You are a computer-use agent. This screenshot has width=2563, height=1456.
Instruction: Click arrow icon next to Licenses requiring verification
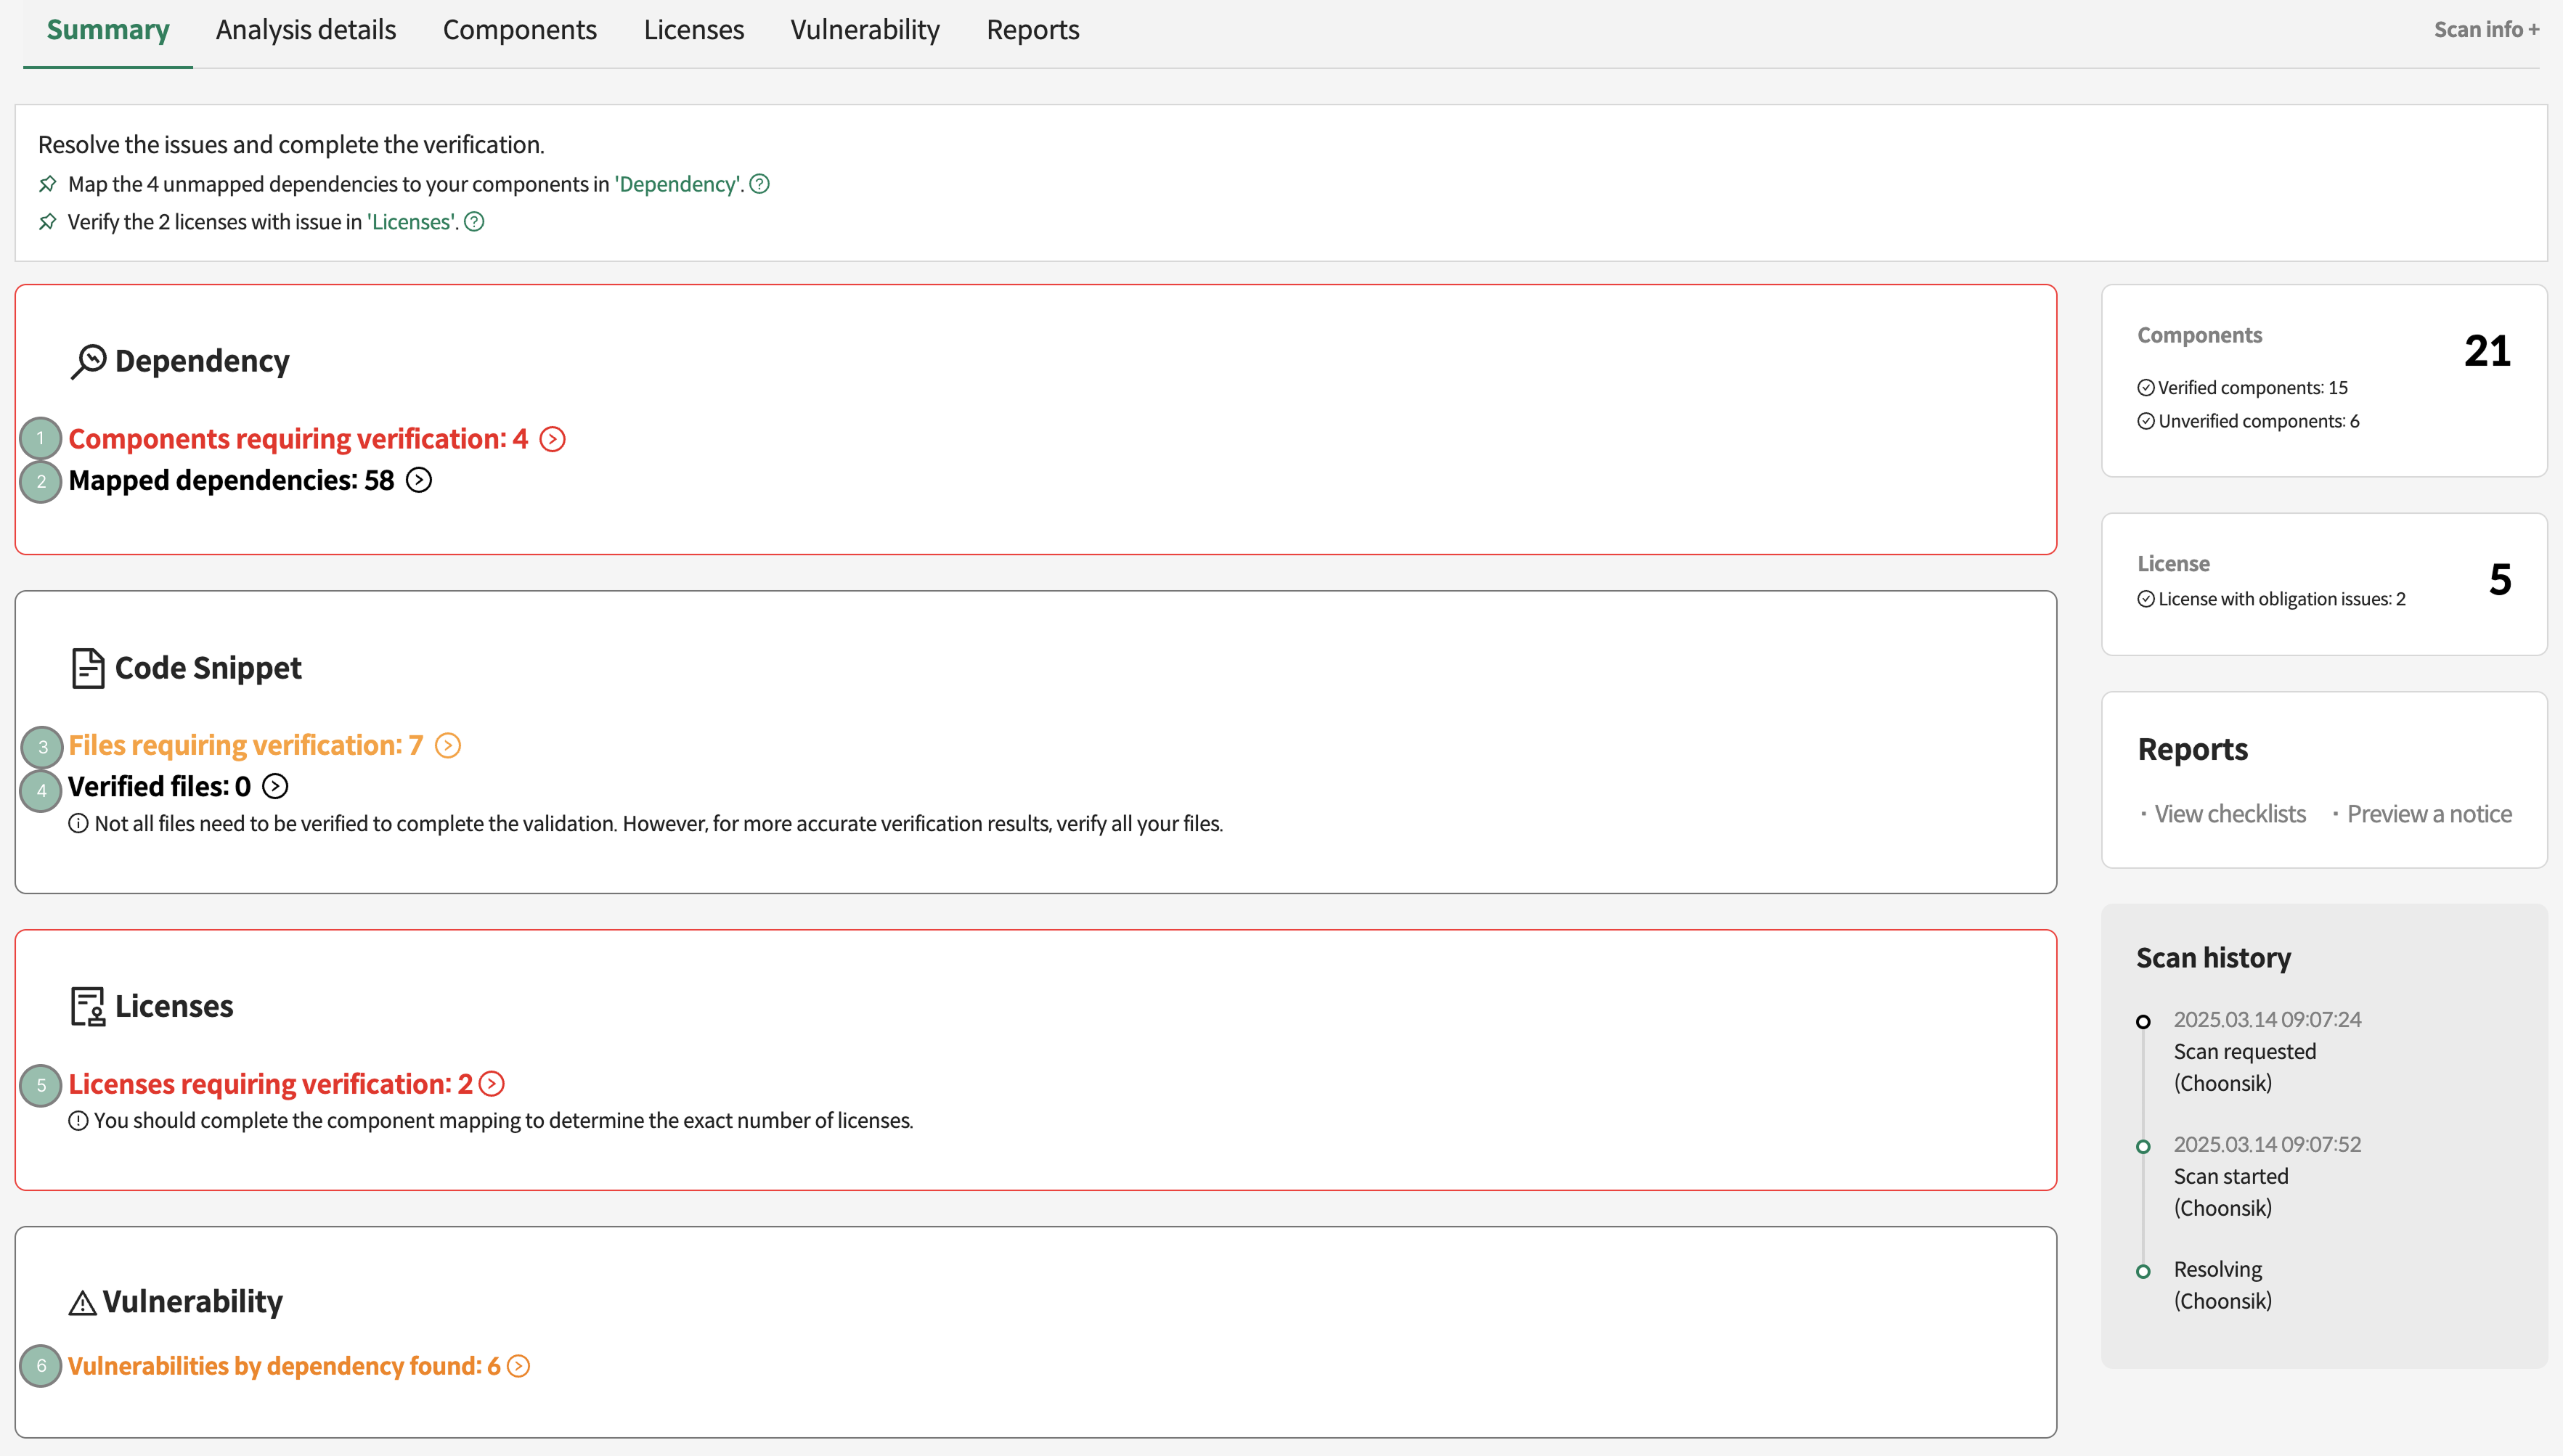(492, 1084)
